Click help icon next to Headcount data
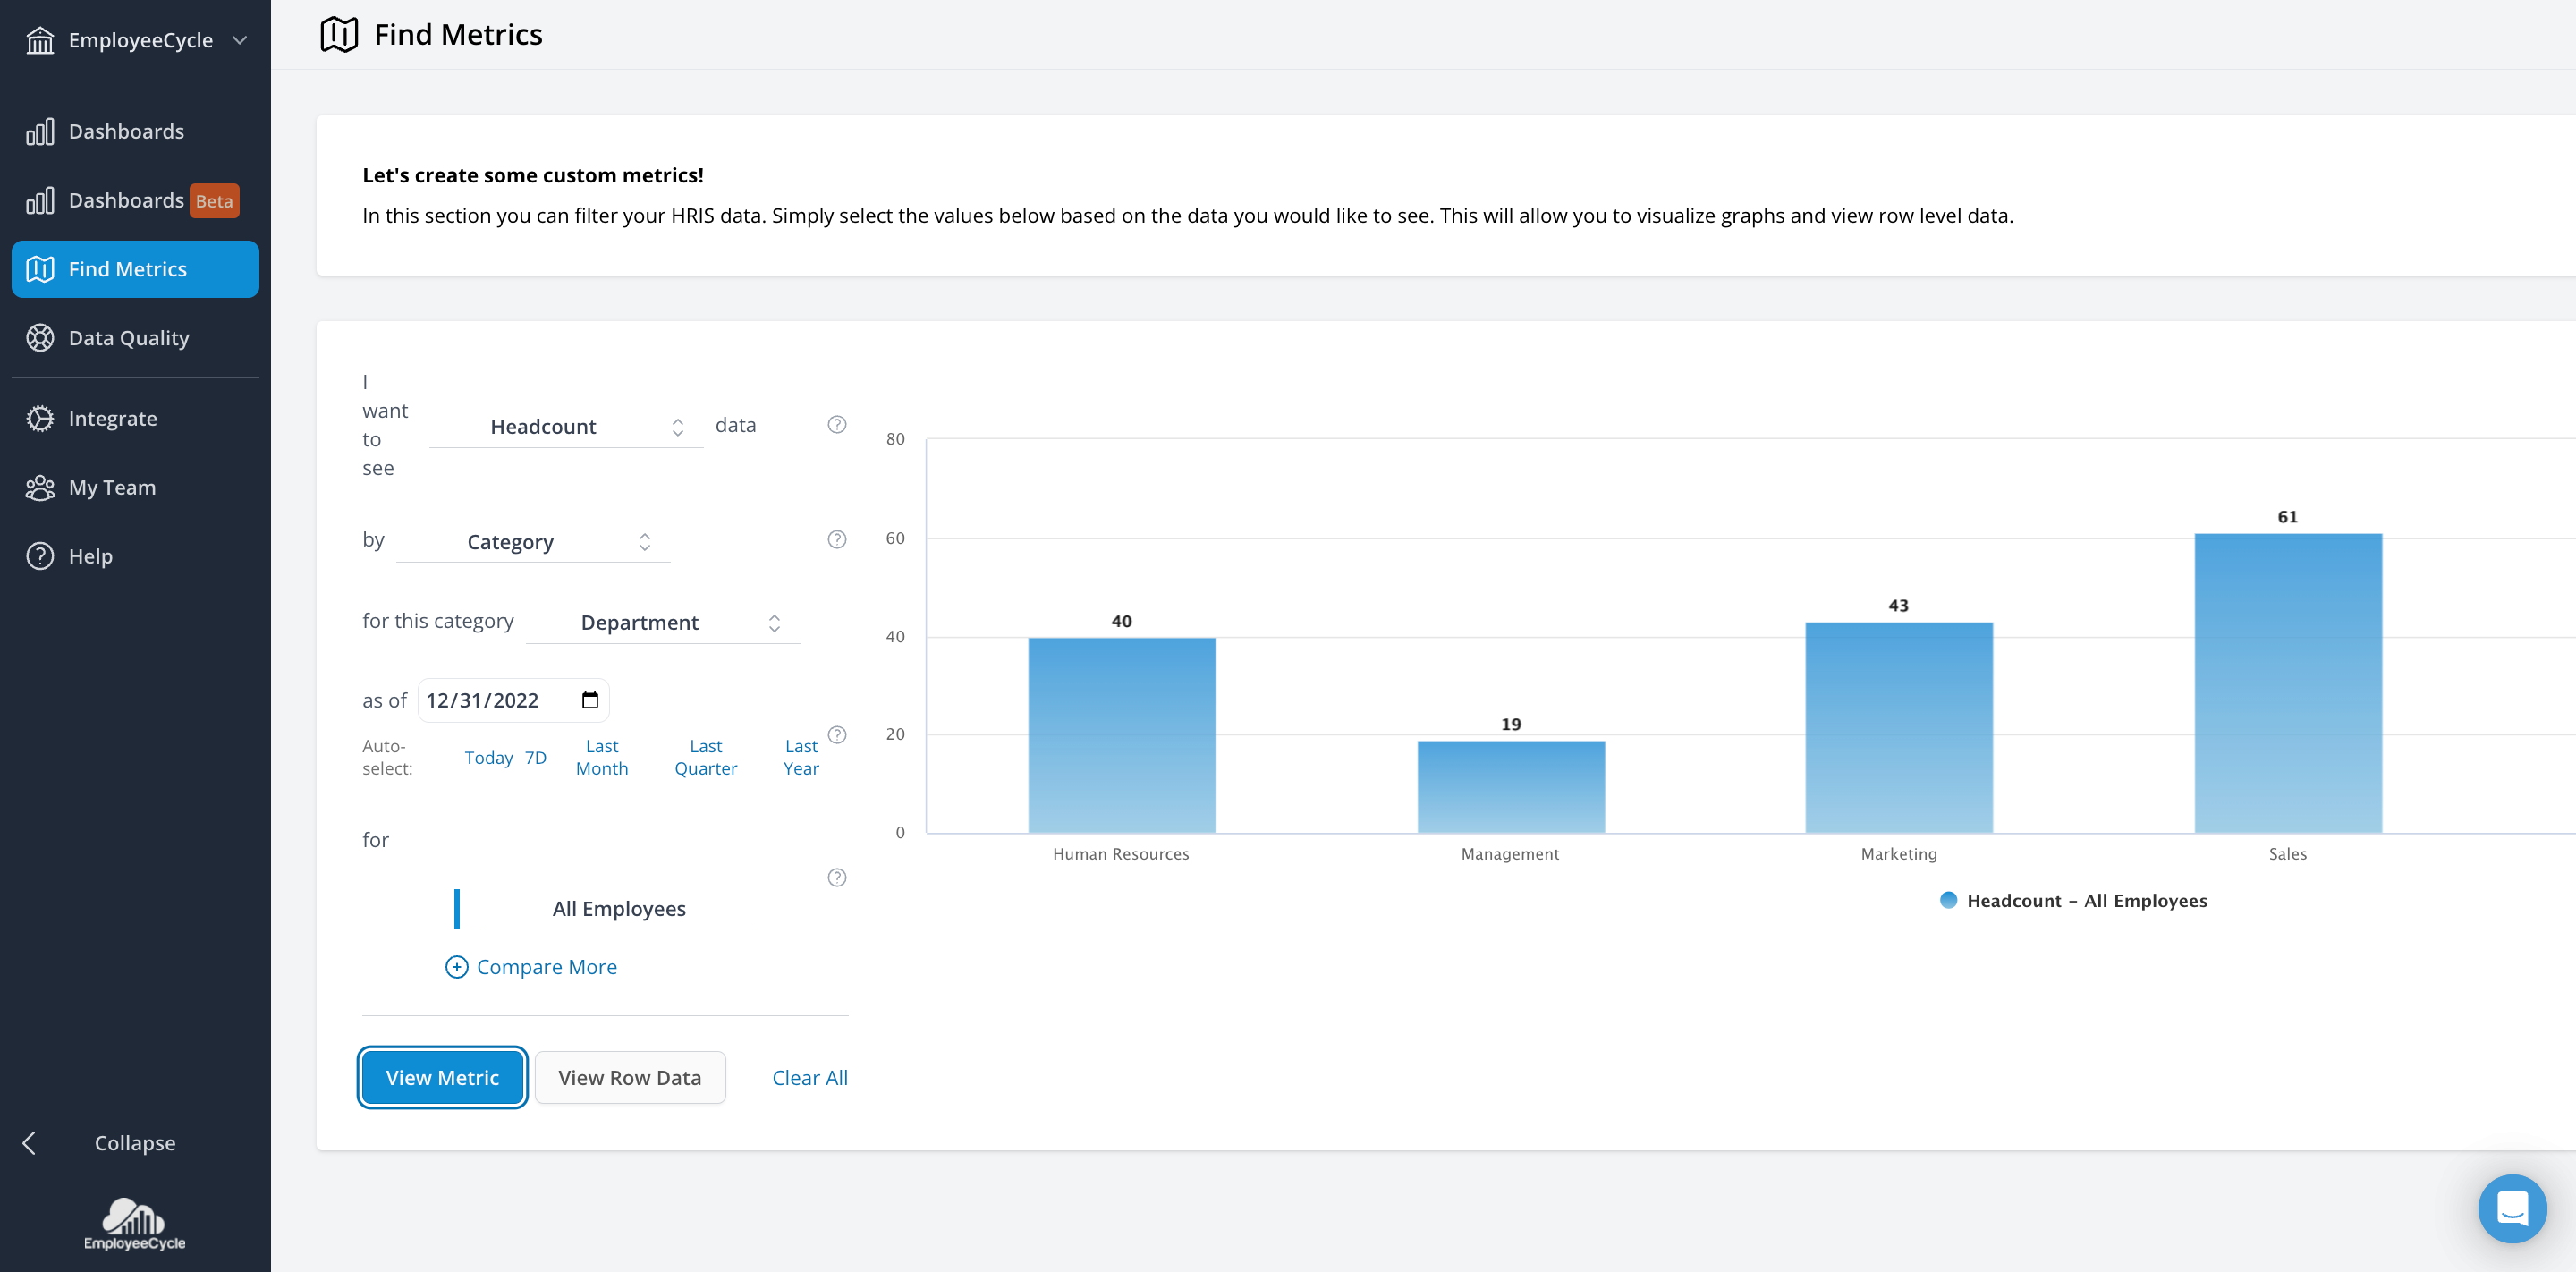The height and width of the screenshot is (1272, 2576). (837, 425)
